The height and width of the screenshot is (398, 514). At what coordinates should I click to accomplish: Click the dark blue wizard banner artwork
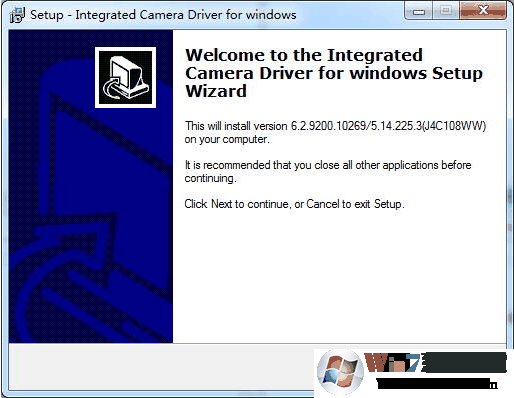[x=91, y=186]
